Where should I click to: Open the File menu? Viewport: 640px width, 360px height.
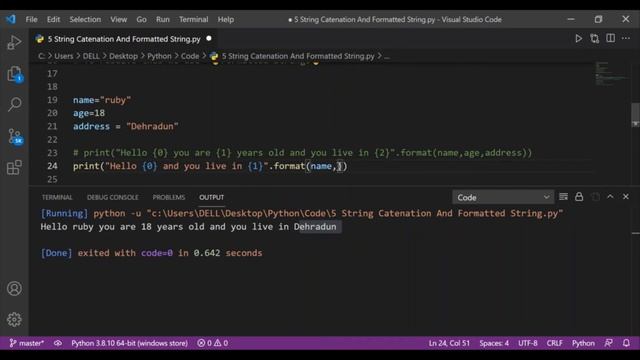pos(31,19)
